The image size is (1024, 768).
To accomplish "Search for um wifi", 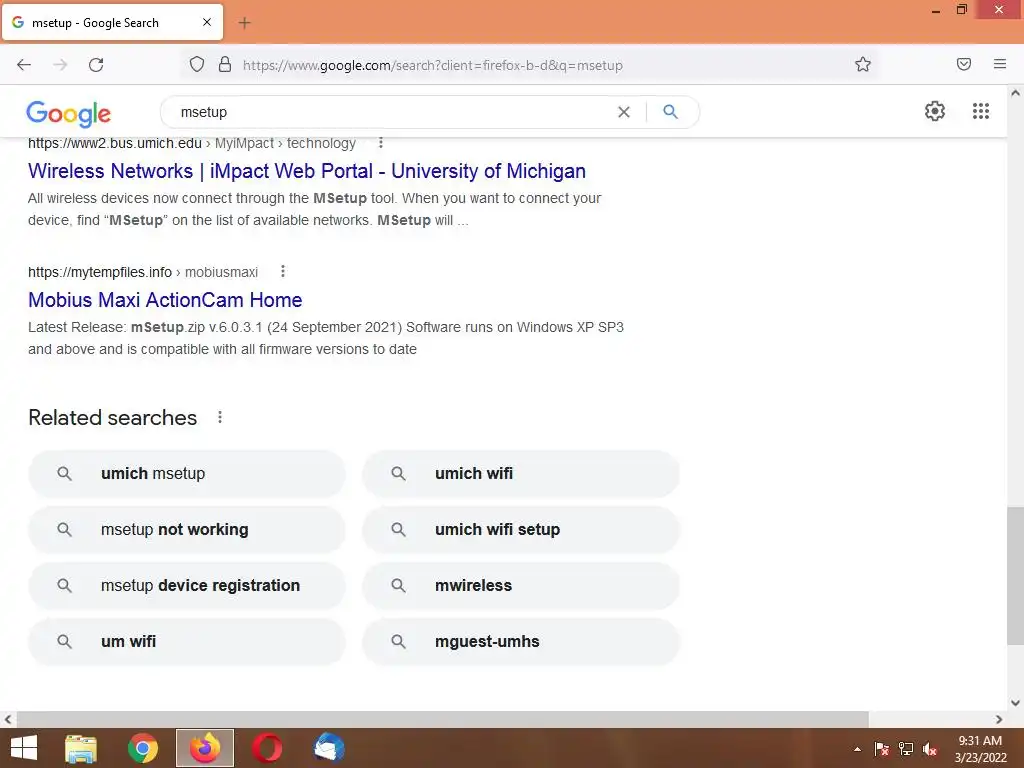I will [187, 641].
